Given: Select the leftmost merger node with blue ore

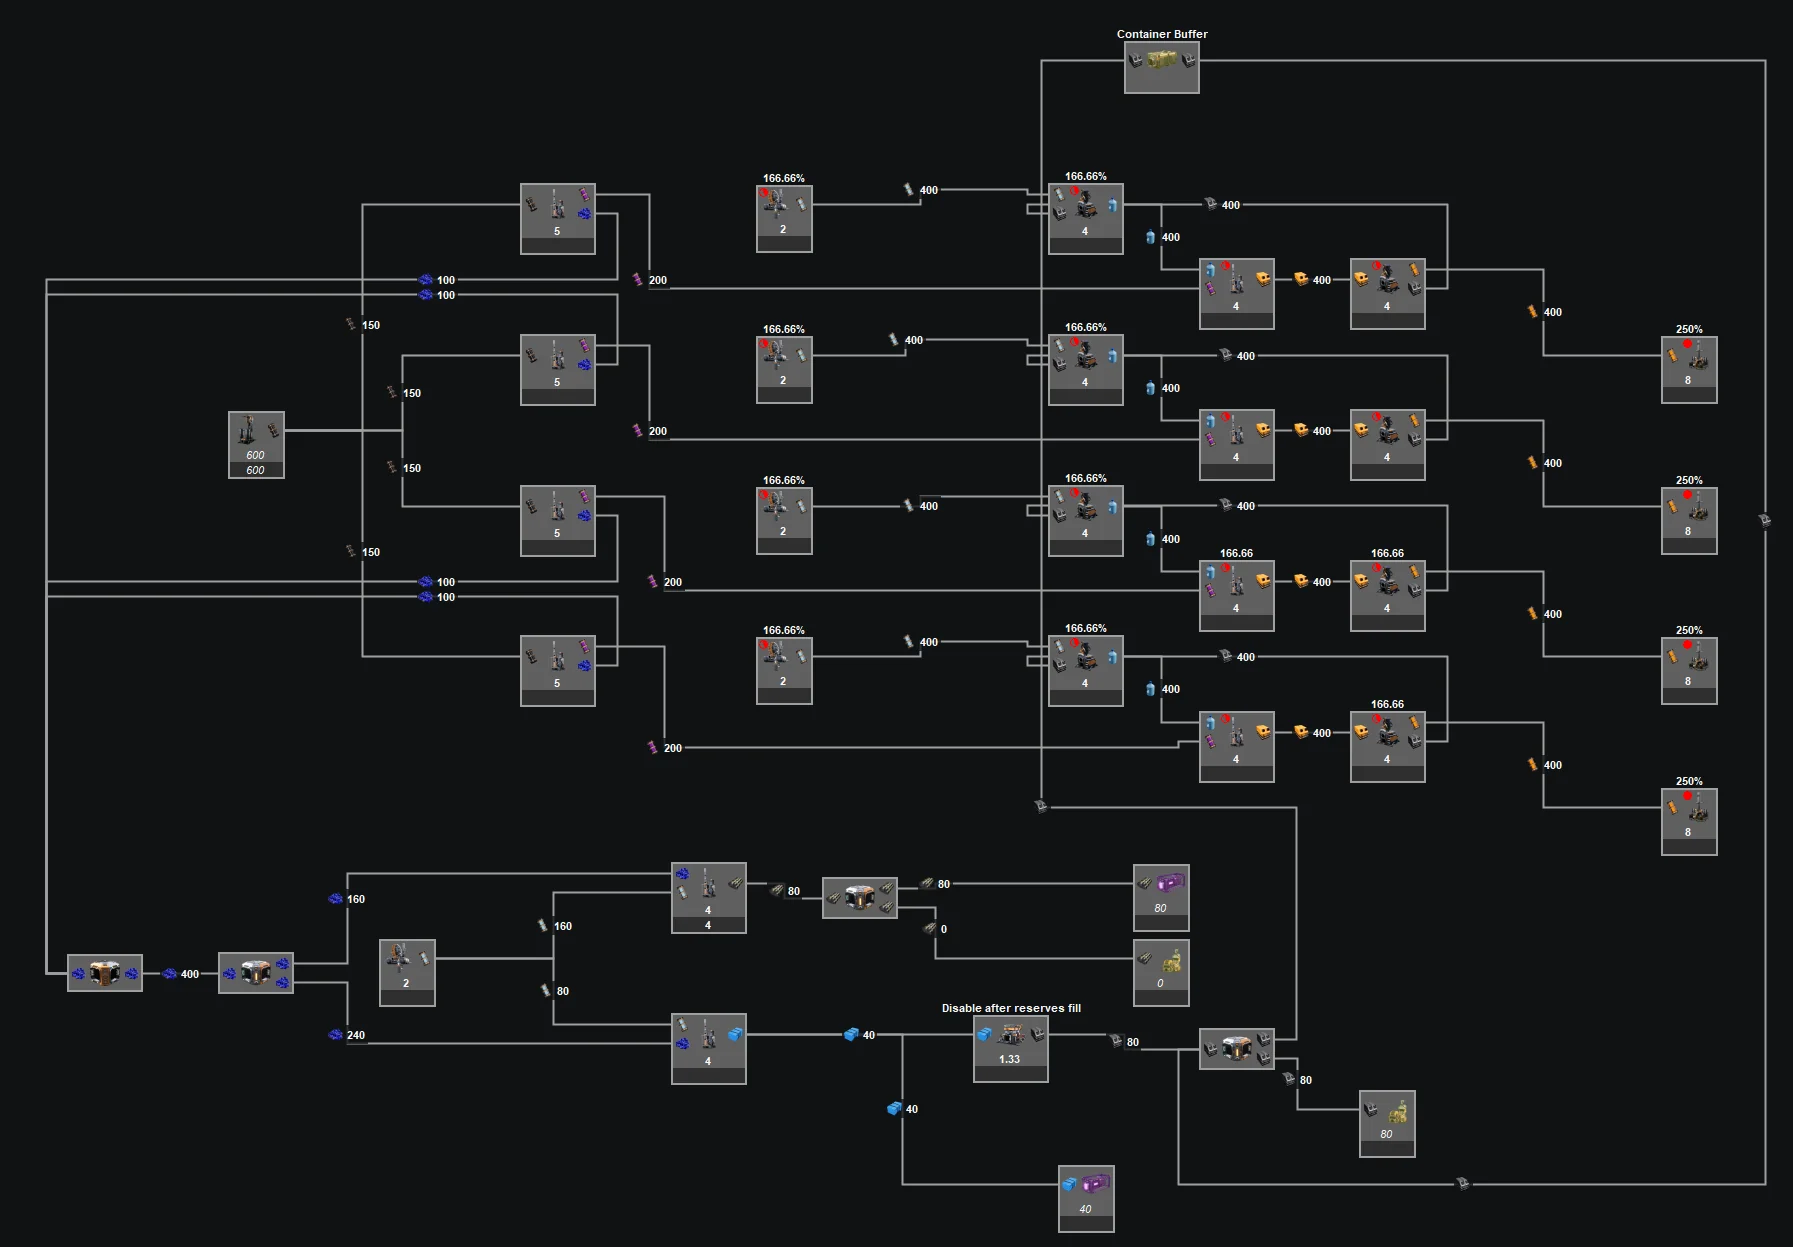Looking at the screenshot, I should tap(105, 973).
